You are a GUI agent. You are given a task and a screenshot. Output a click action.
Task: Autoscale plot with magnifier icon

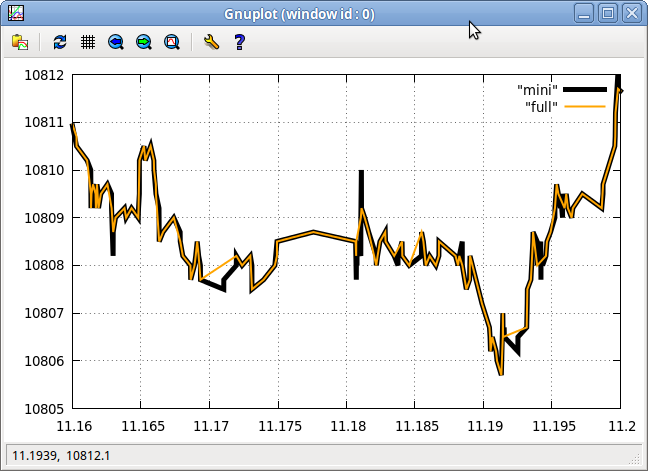pos(172,42)
